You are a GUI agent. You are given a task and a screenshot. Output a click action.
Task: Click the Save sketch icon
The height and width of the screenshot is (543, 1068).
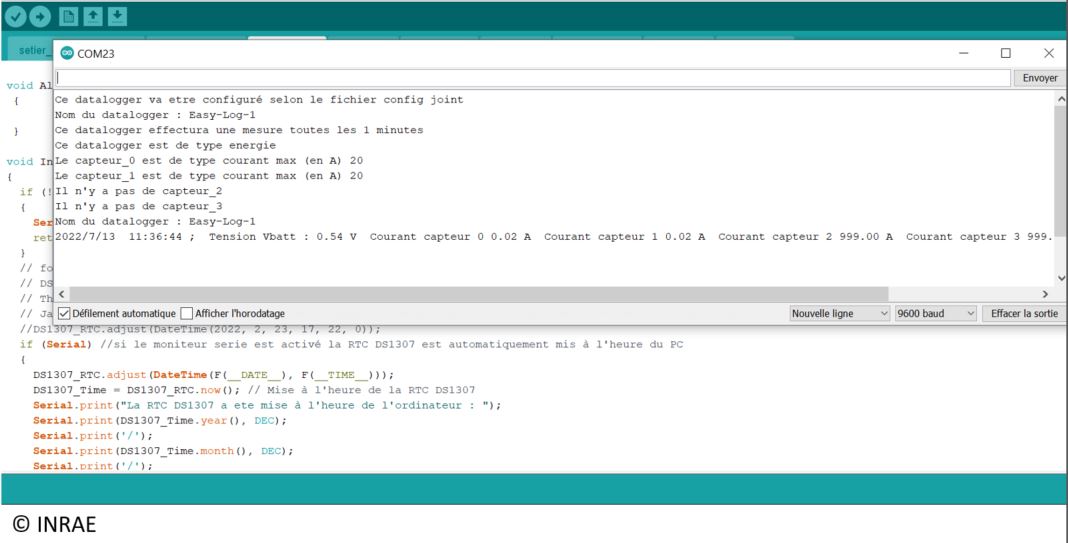pos(117,16)
